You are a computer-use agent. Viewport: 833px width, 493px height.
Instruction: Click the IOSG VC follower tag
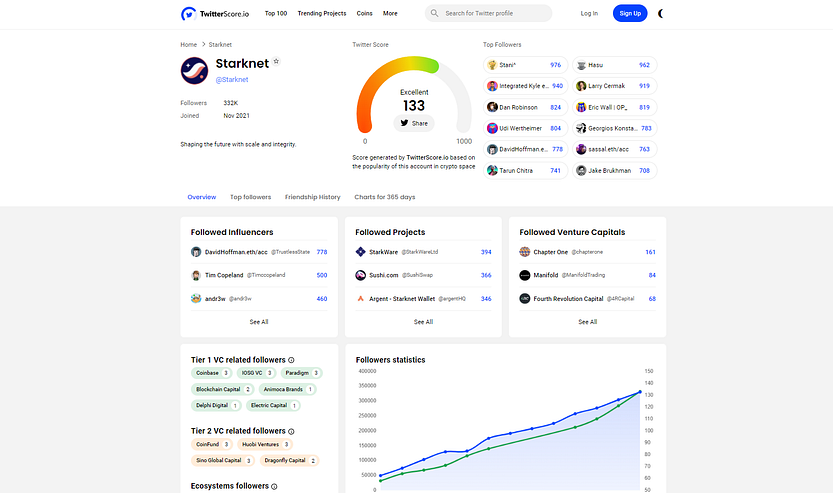(x=256, y=373)
